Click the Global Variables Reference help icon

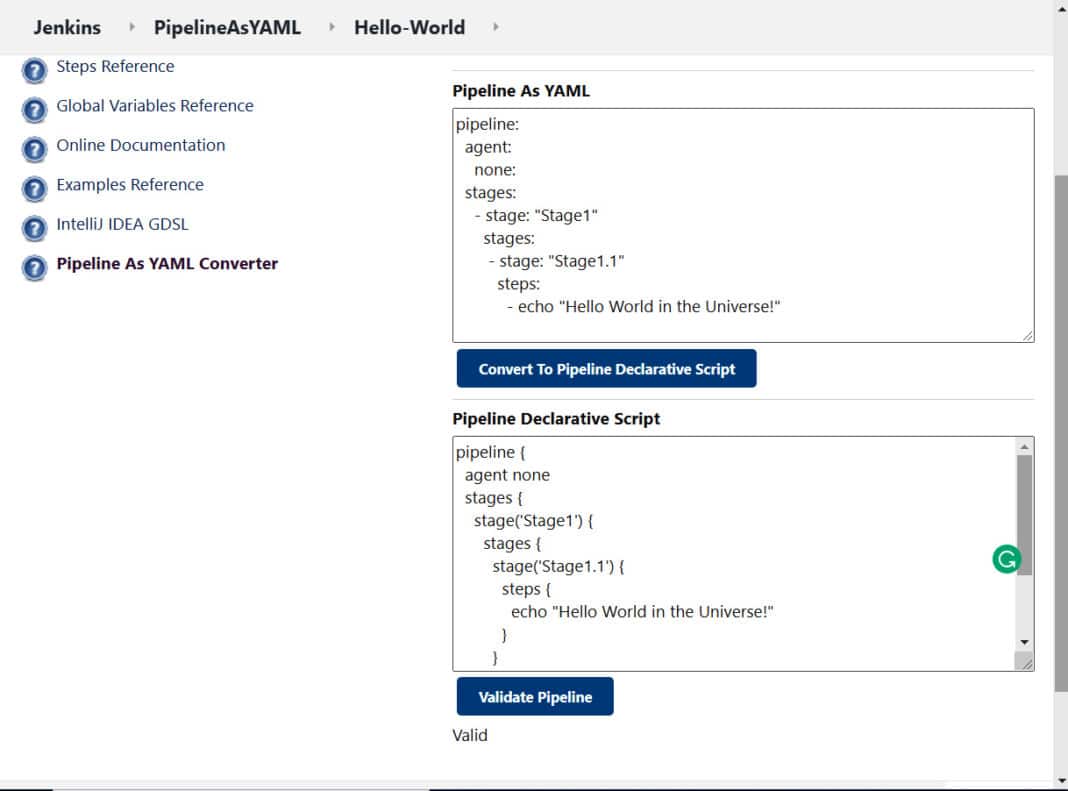(35, 110)
